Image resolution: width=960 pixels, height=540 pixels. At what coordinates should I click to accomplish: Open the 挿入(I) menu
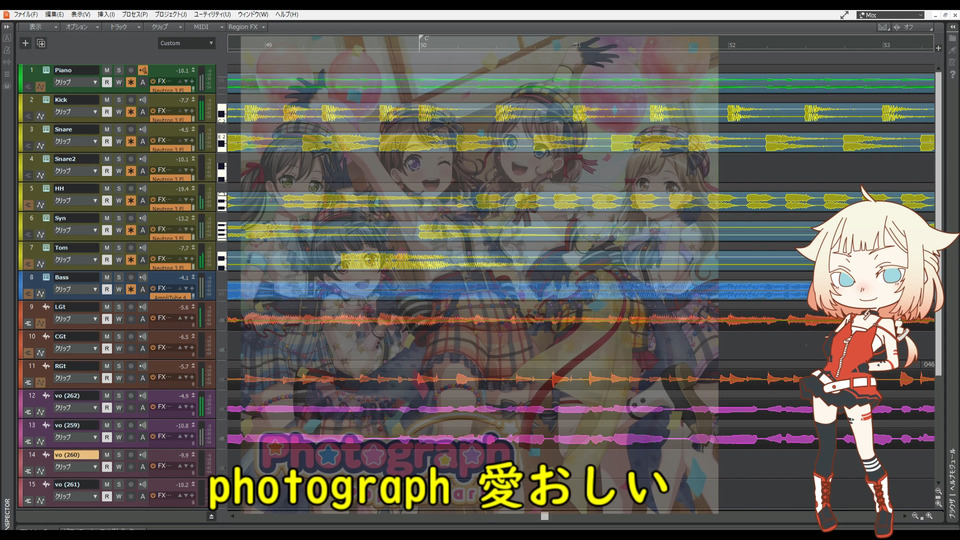[x=107, y=14]
